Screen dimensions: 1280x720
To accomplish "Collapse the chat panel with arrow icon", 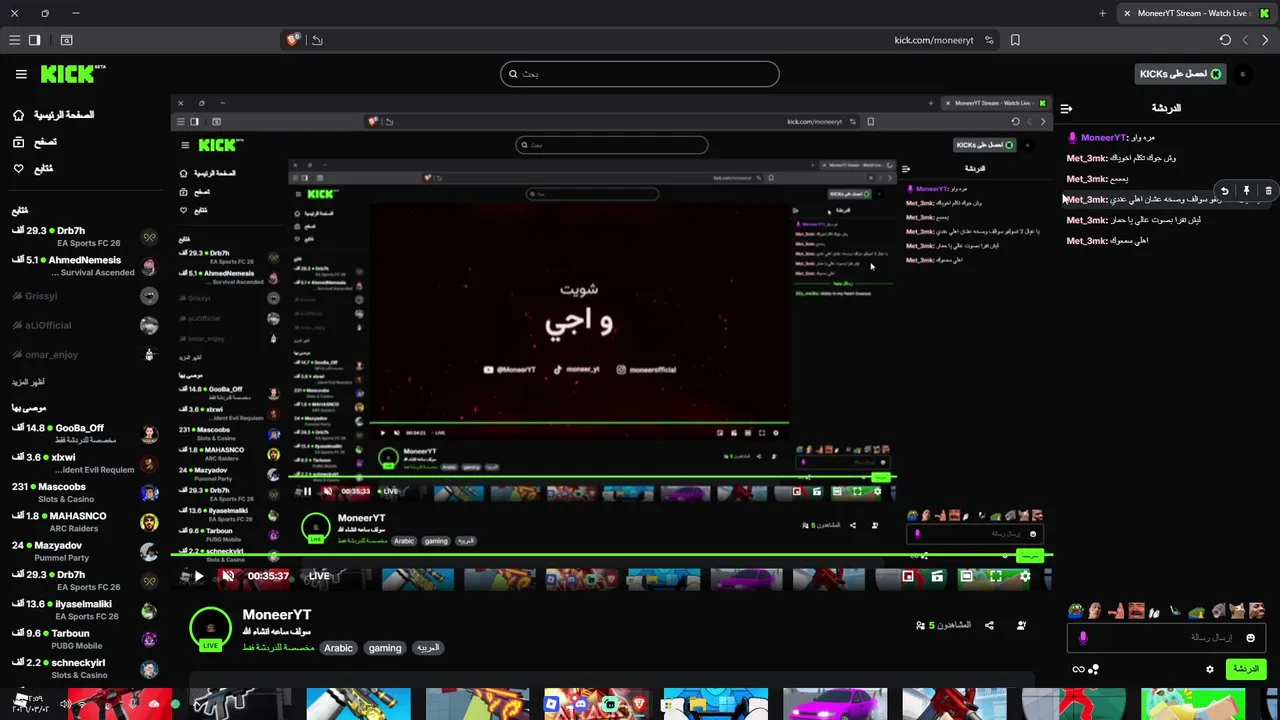I will coord(1066,108).
